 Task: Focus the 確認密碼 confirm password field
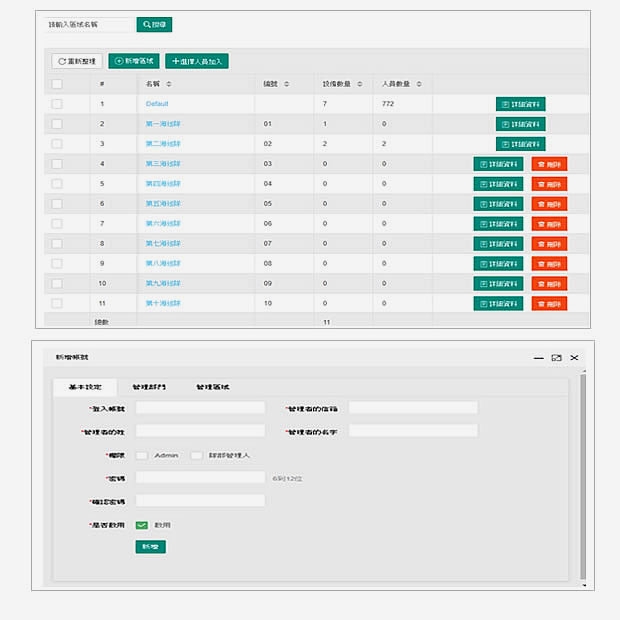click(200, 501)
